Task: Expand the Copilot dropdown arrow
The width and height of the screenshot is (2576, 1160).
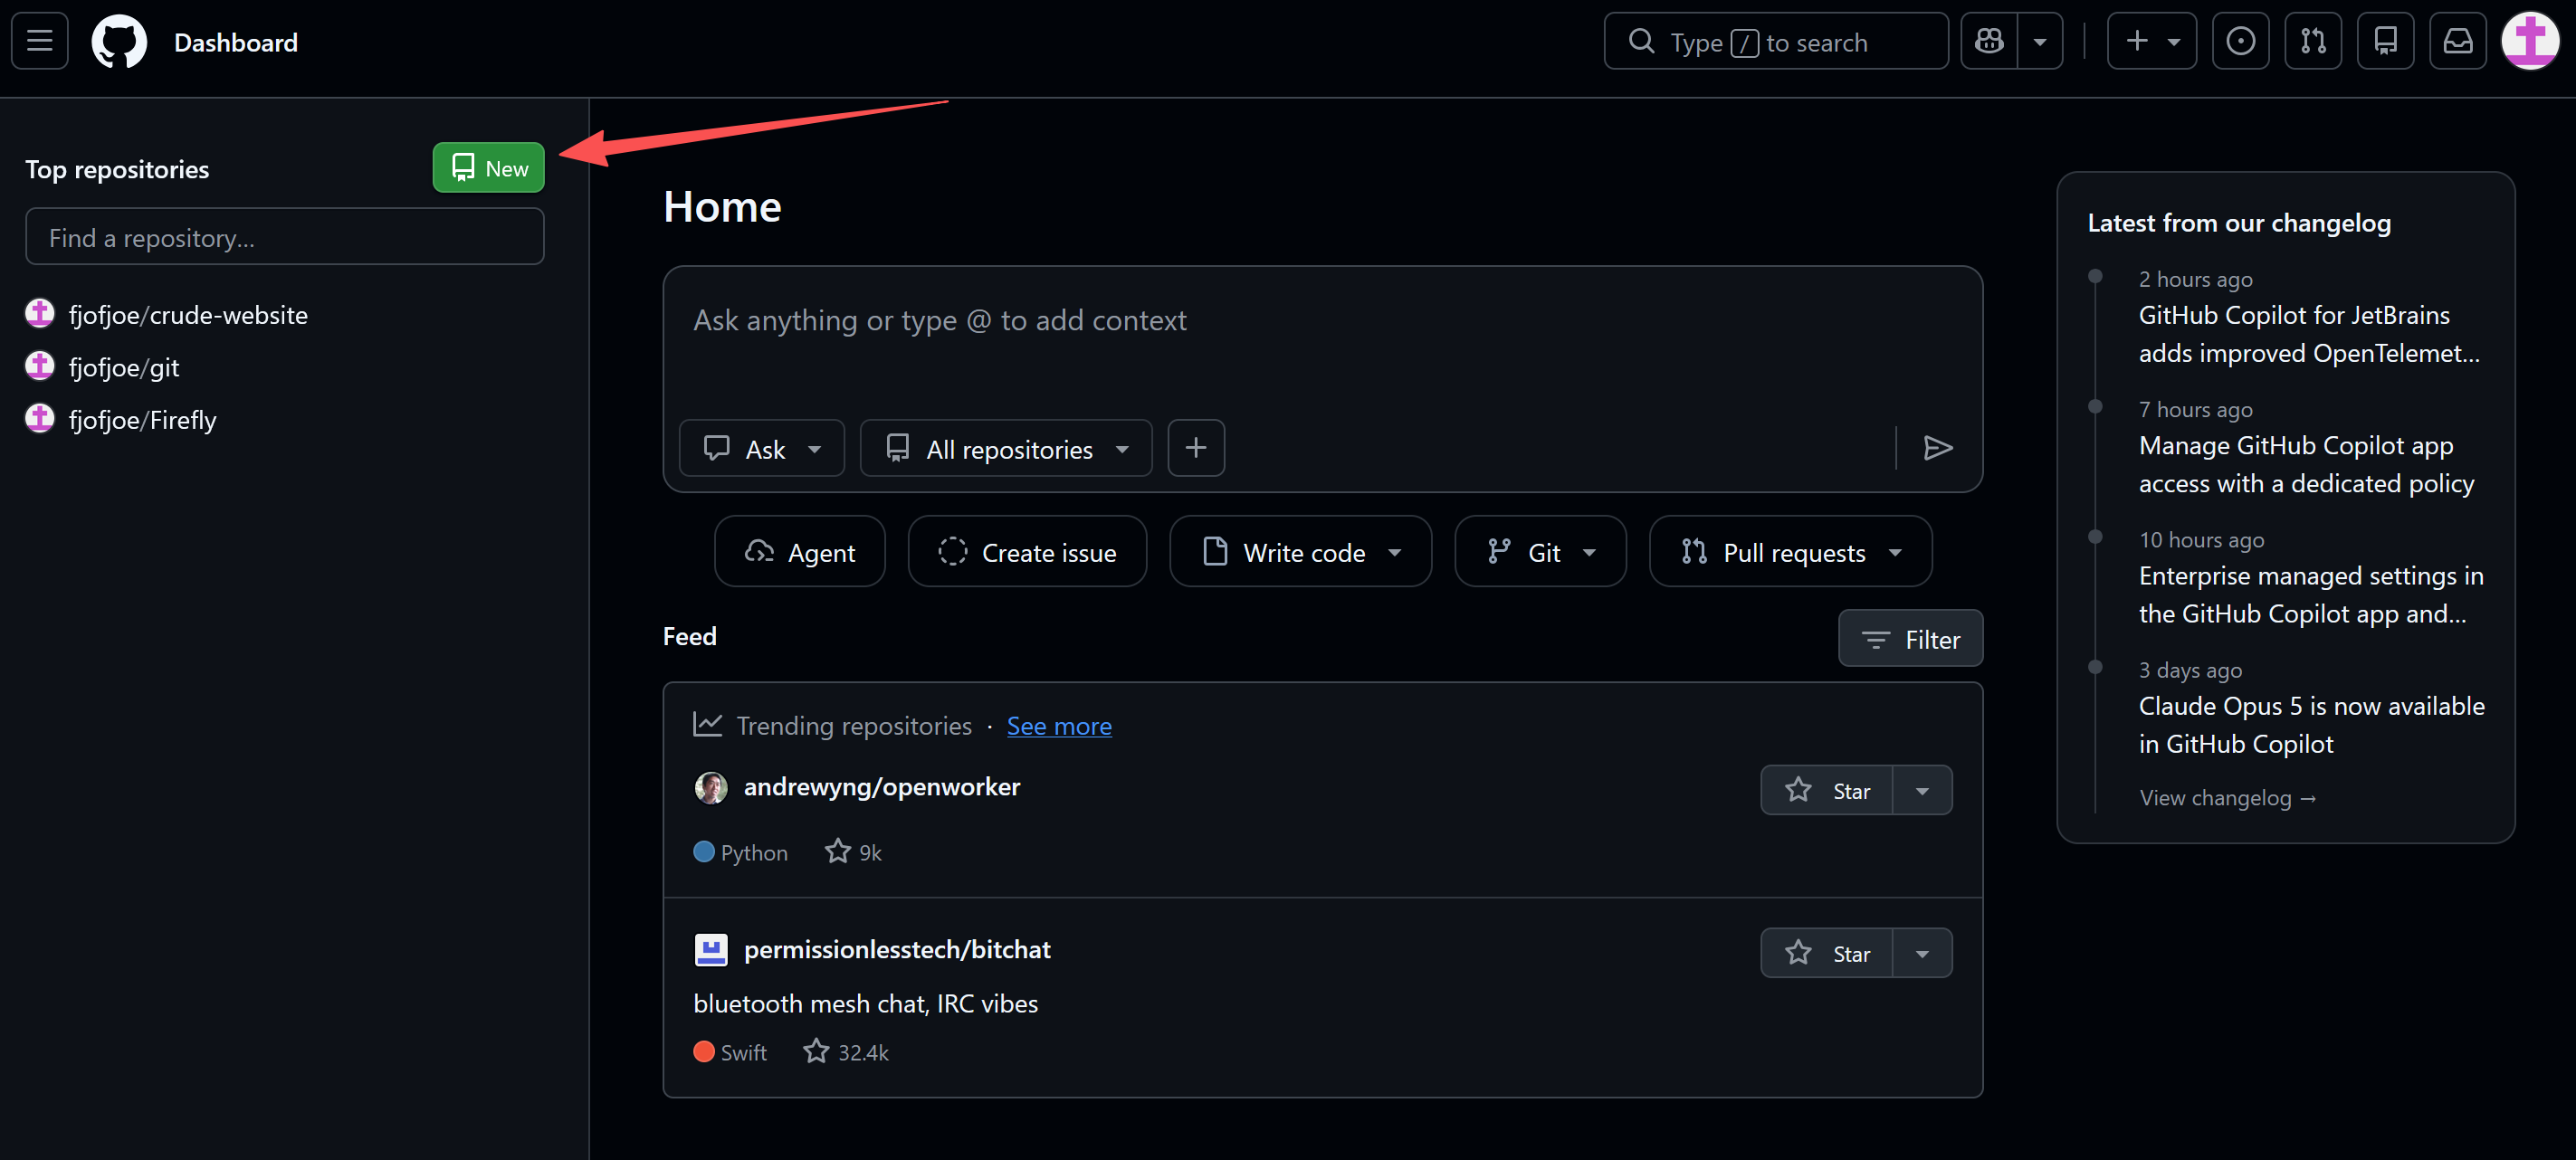Action: (2040, 41)
